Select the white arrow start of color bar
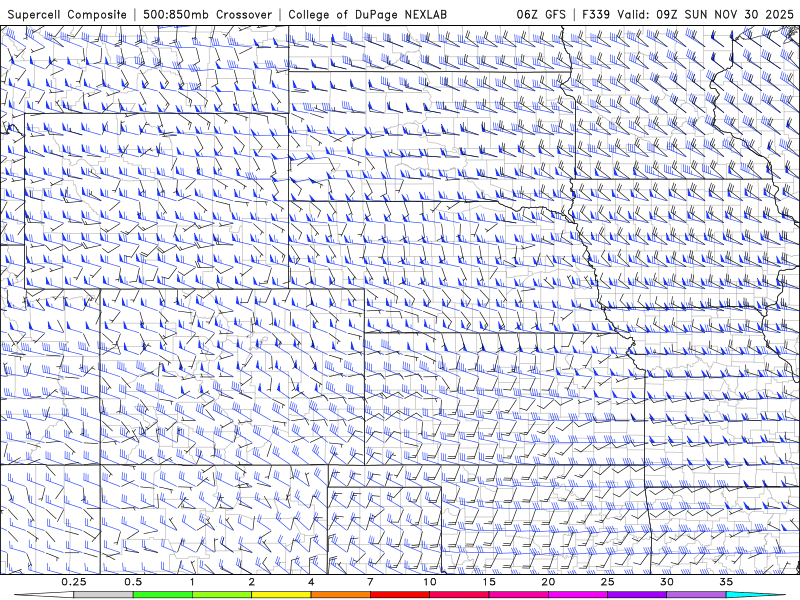The image size is (800, 600). point(44,595)
